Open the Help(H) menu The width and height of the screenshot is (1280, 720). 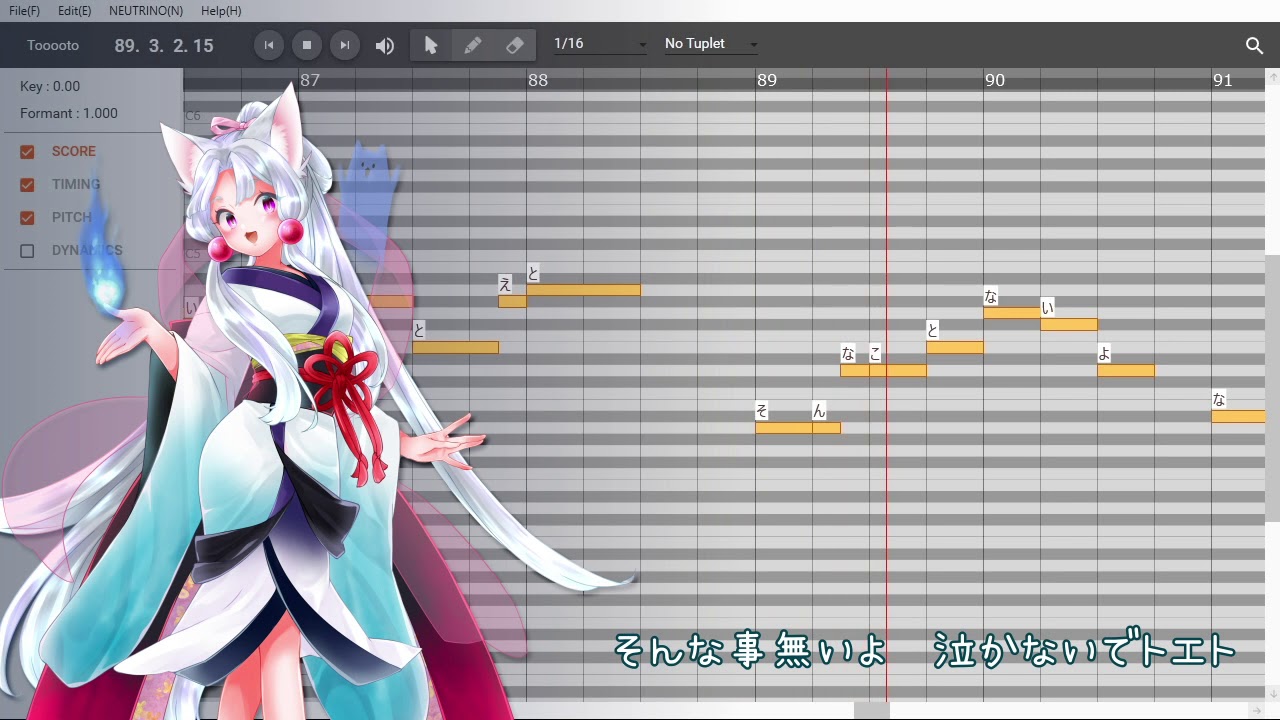point(221,11)
